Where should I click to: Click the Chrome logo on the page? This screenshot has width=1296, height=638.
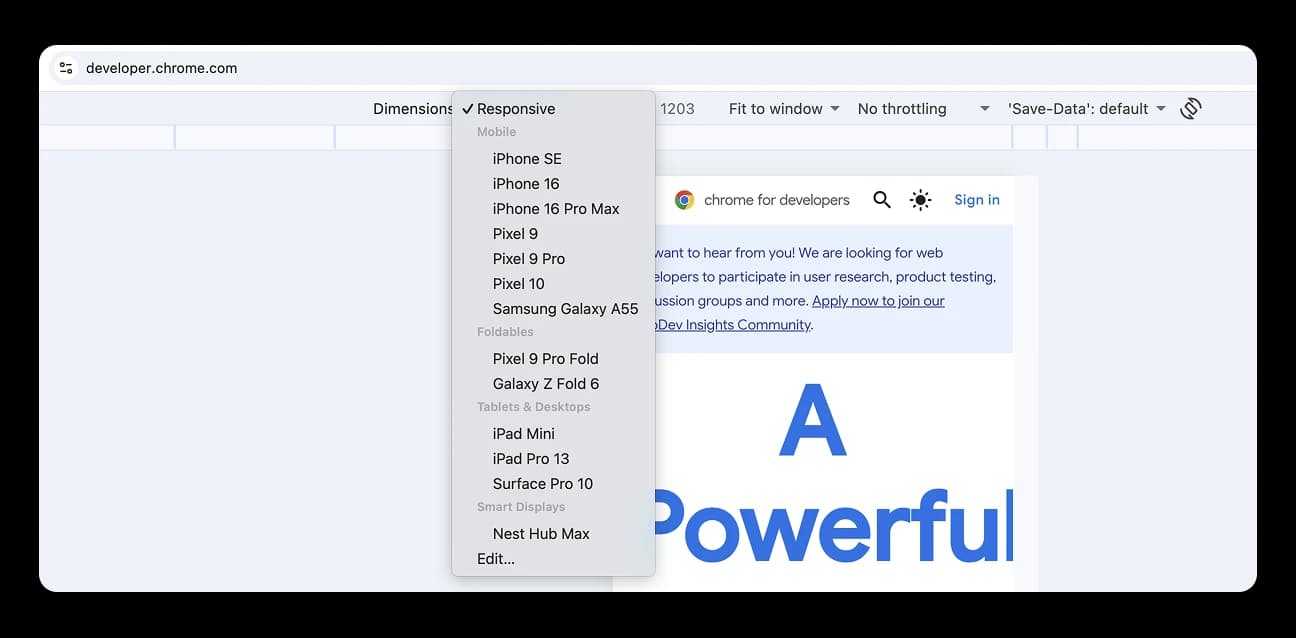(x=684, y=200)
